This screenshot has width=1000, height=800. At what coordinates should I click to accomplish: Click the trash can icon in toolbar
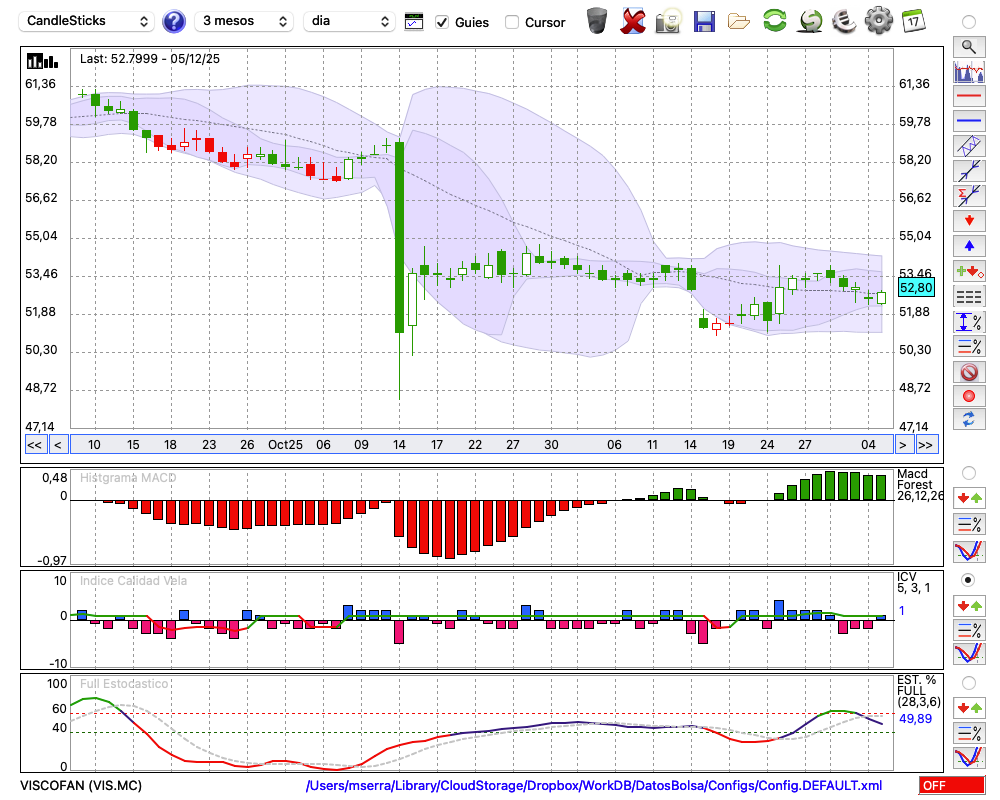pos(597,20)
